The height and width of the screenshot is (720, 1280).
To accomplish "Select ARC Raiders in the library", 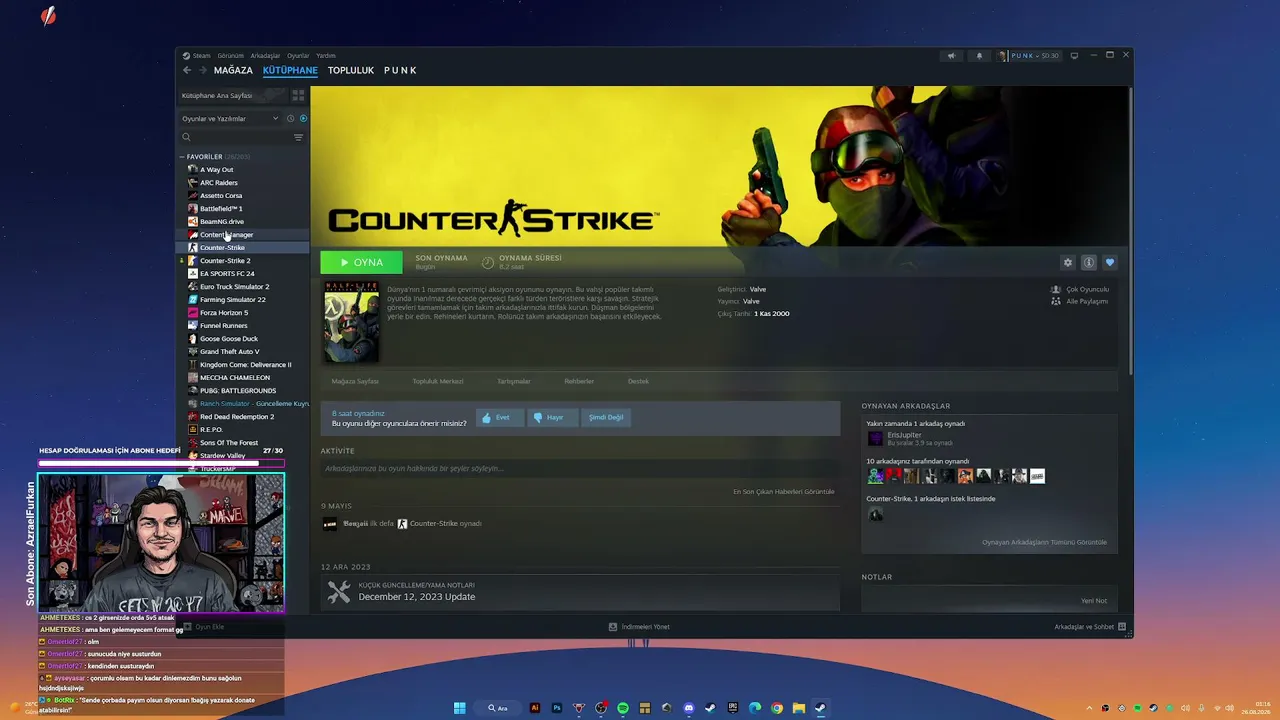I will [218, 183].
